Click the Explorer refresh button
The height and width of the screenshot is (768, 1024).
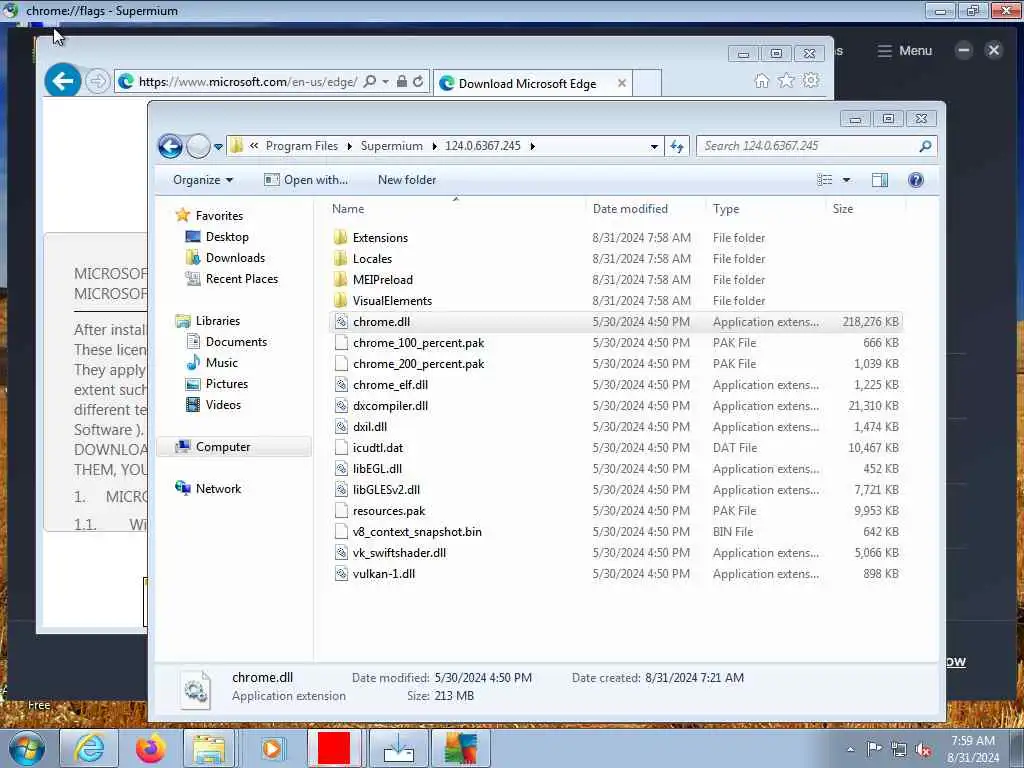click(x=677, y=146)
